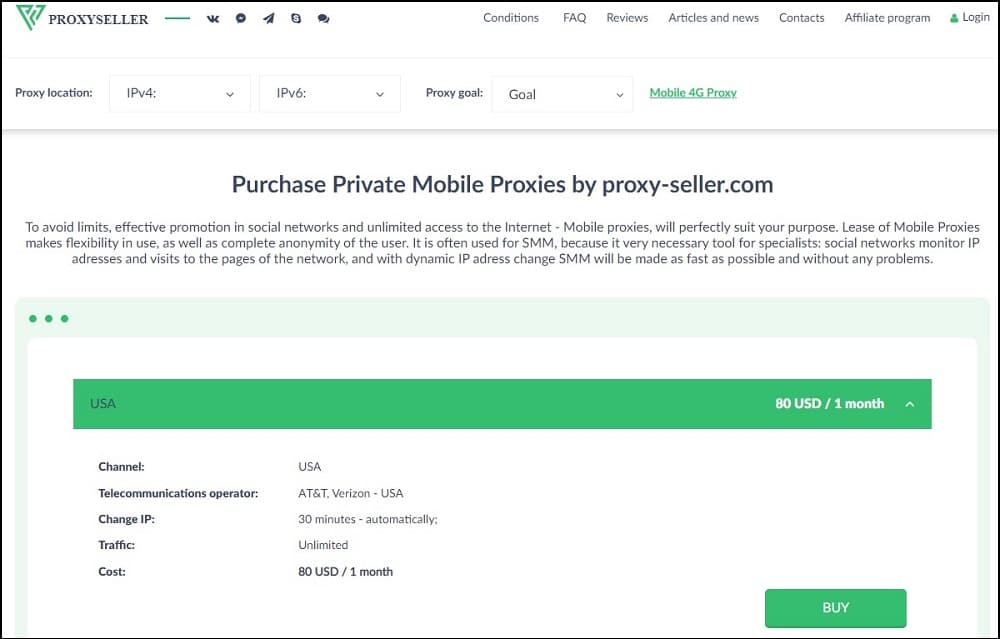Open the VK social icon
The width and height of the screenshot is (1000, 639).
[213, 18]
